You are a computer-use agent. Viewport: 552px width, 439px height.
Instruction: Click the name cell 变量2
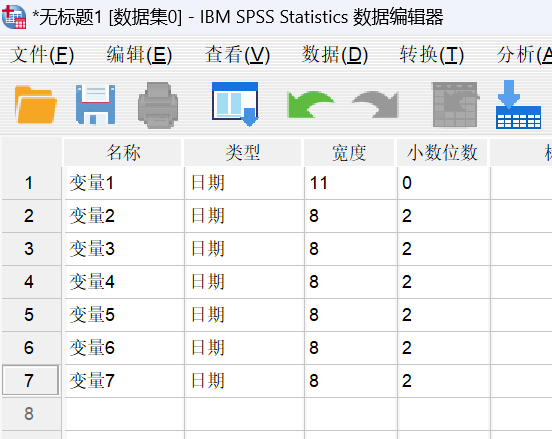coord(125,216)
